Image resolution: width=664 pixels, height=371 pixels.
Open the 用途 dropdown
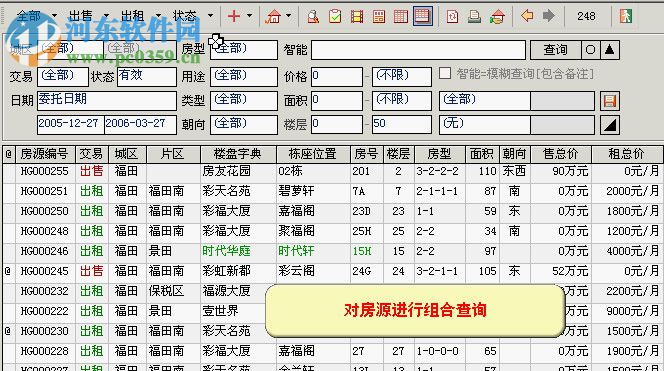click(x=244, y=77)
